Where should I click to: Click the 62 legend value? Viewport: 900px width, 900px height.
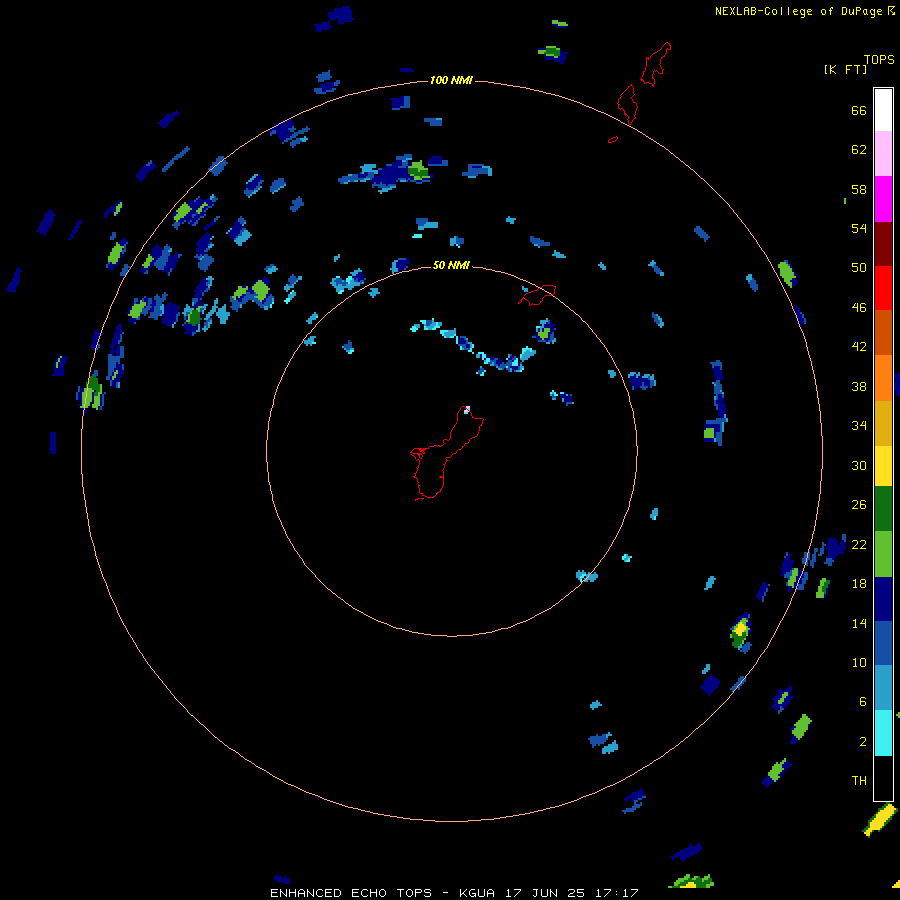click(x=859, y=150)
